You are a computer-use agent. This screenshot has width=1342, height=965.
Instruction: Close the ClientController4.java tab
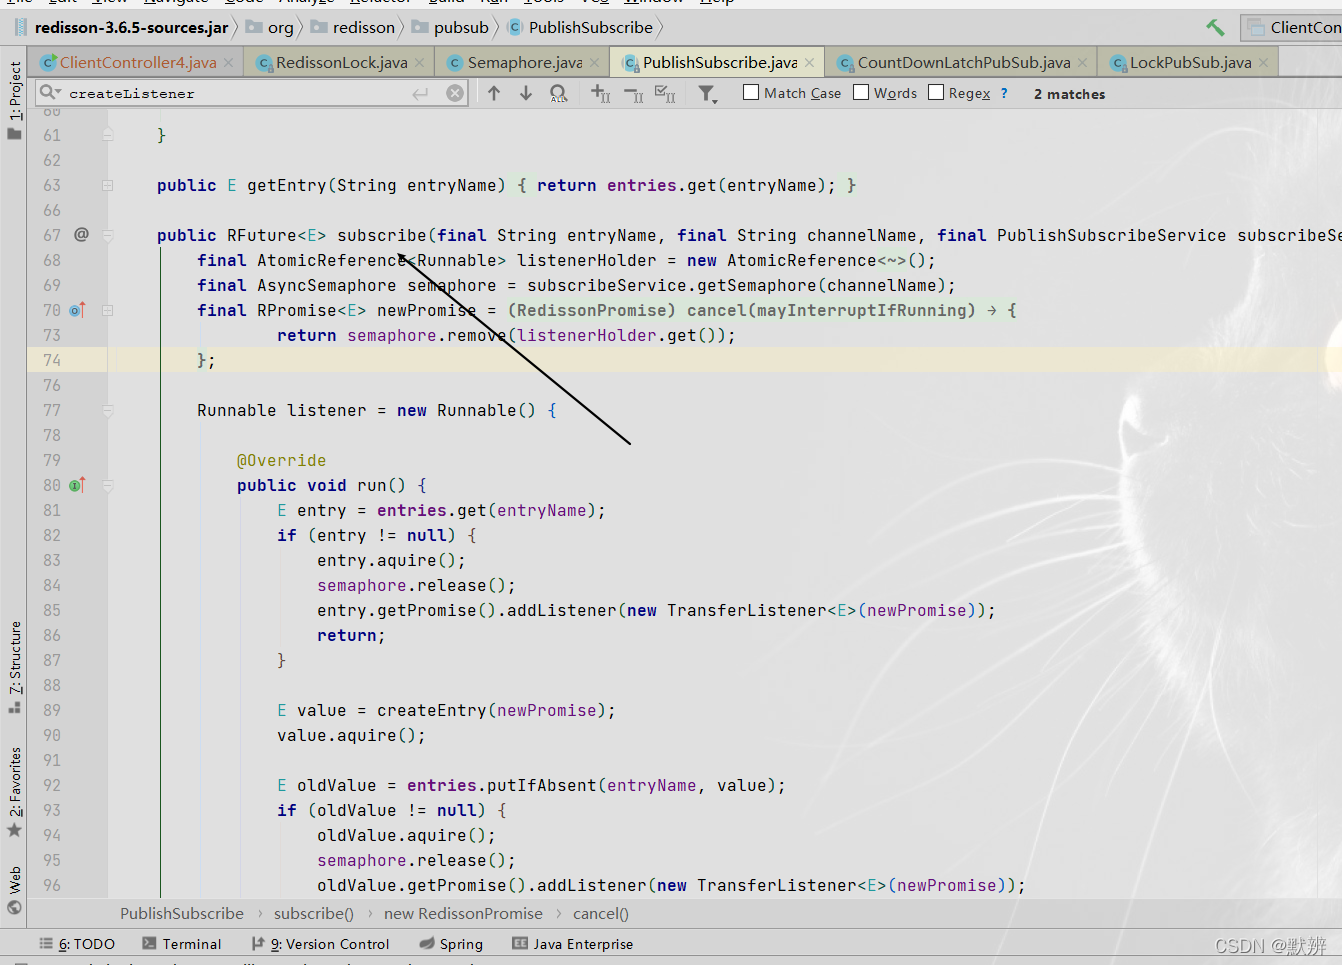228,63
